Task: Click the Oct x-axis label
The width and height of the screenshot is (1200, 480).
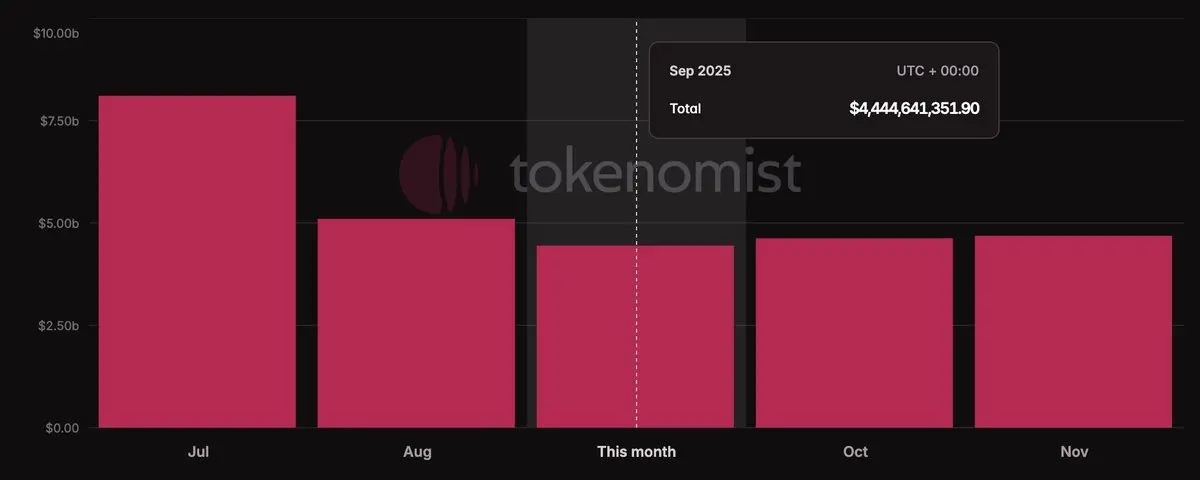Action: click(x=855, y=452)
